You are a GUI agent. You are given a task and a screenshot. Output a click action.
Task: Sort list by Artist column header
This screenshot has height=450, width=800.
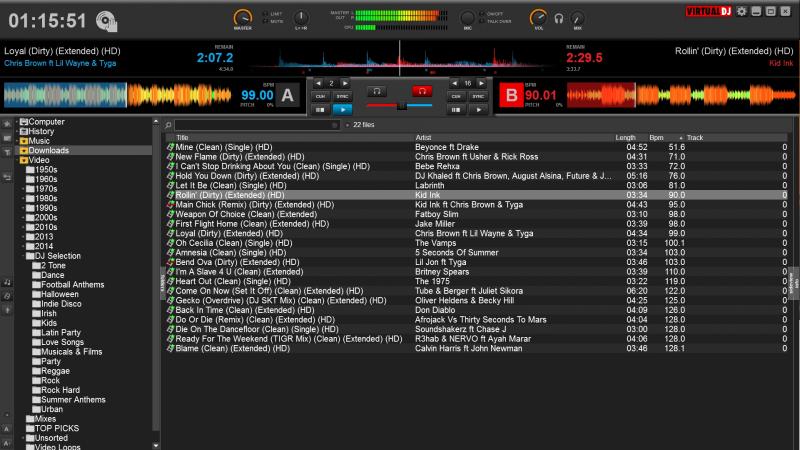(423, 138)
